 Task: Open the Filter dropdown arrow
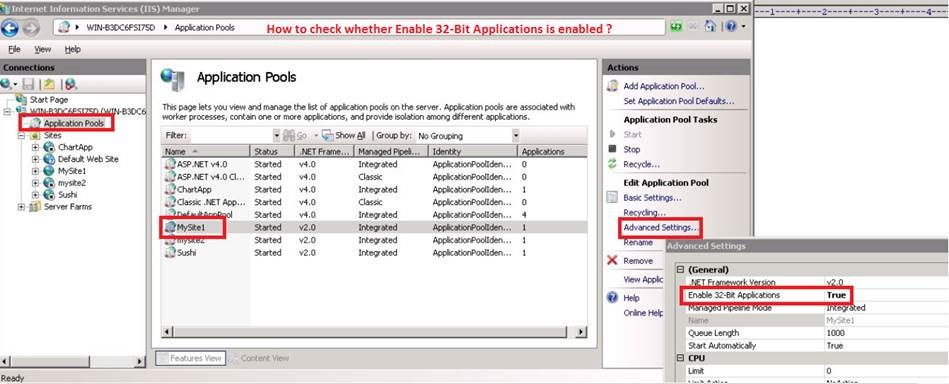[x=276, y=136]
